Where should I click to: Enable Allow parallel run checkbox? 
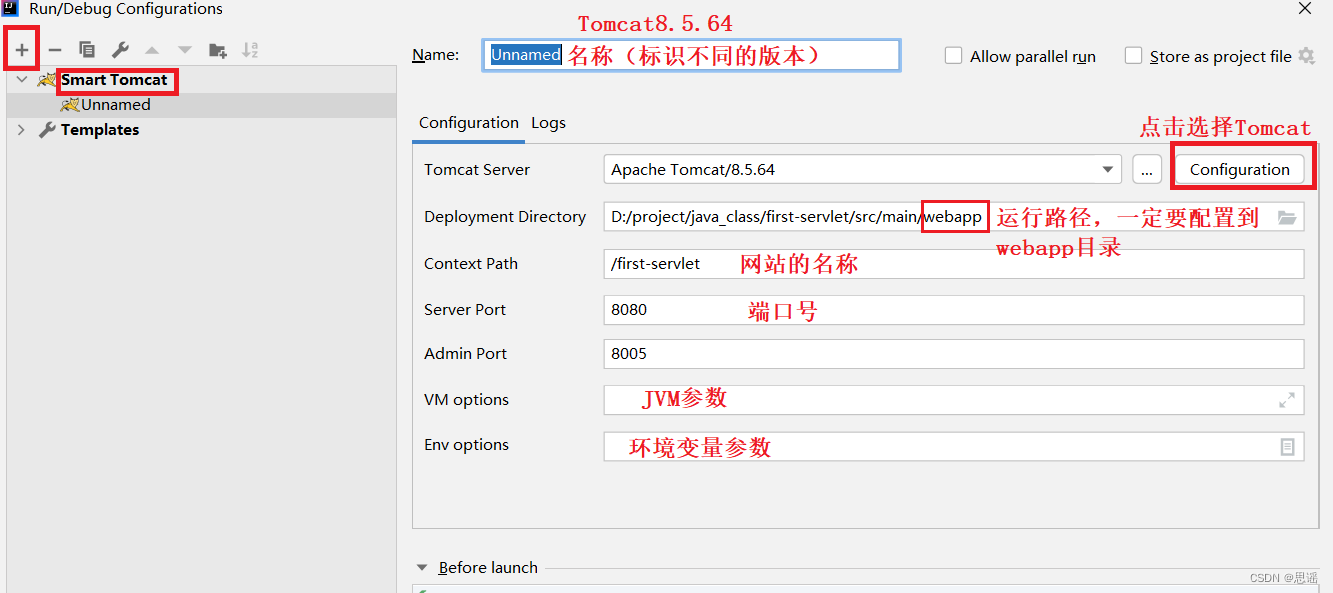tap(953, 56)
